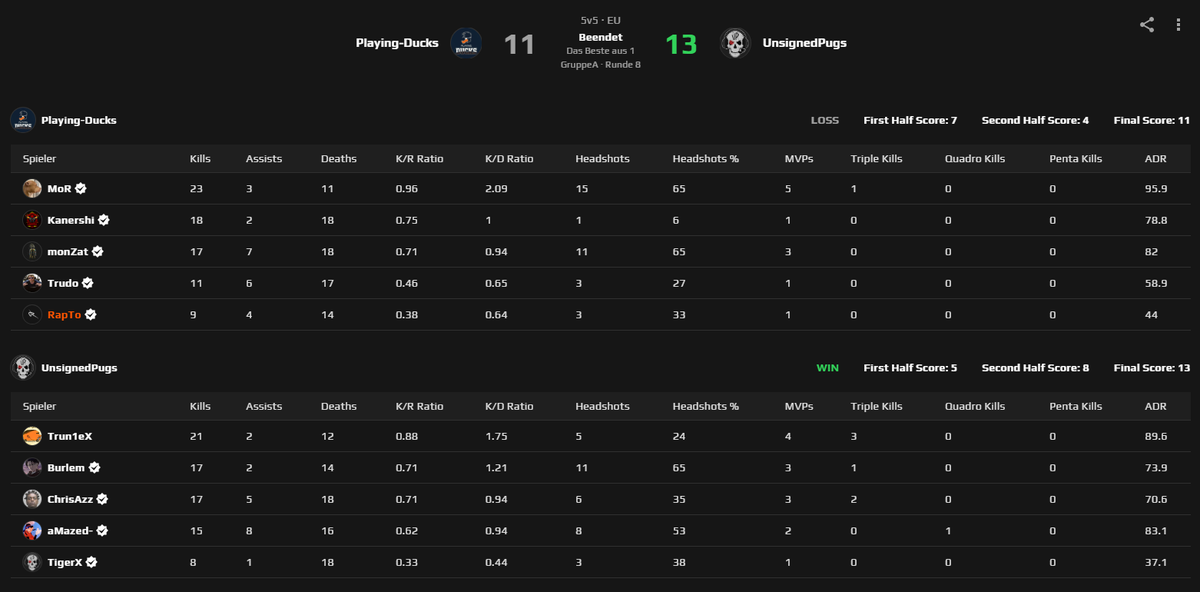Click Trun1eX's player avatar
Image resolution: width=1200 pixels, height=592 pixels.
(32, 436)
